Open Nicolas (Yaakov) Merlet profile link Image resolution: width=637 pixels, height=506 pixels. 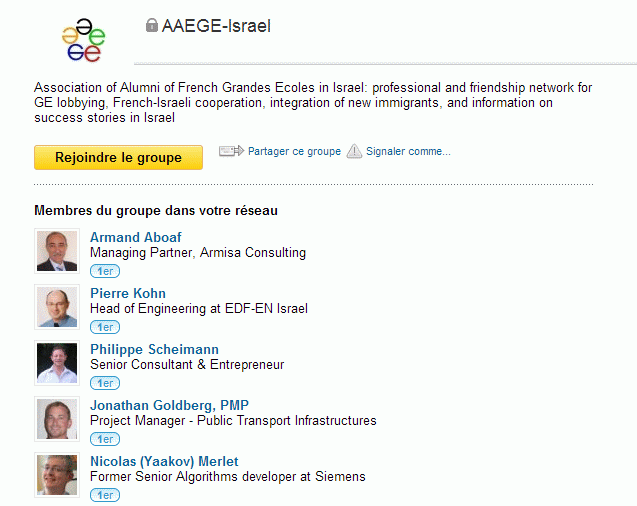[x=164, y=461]
